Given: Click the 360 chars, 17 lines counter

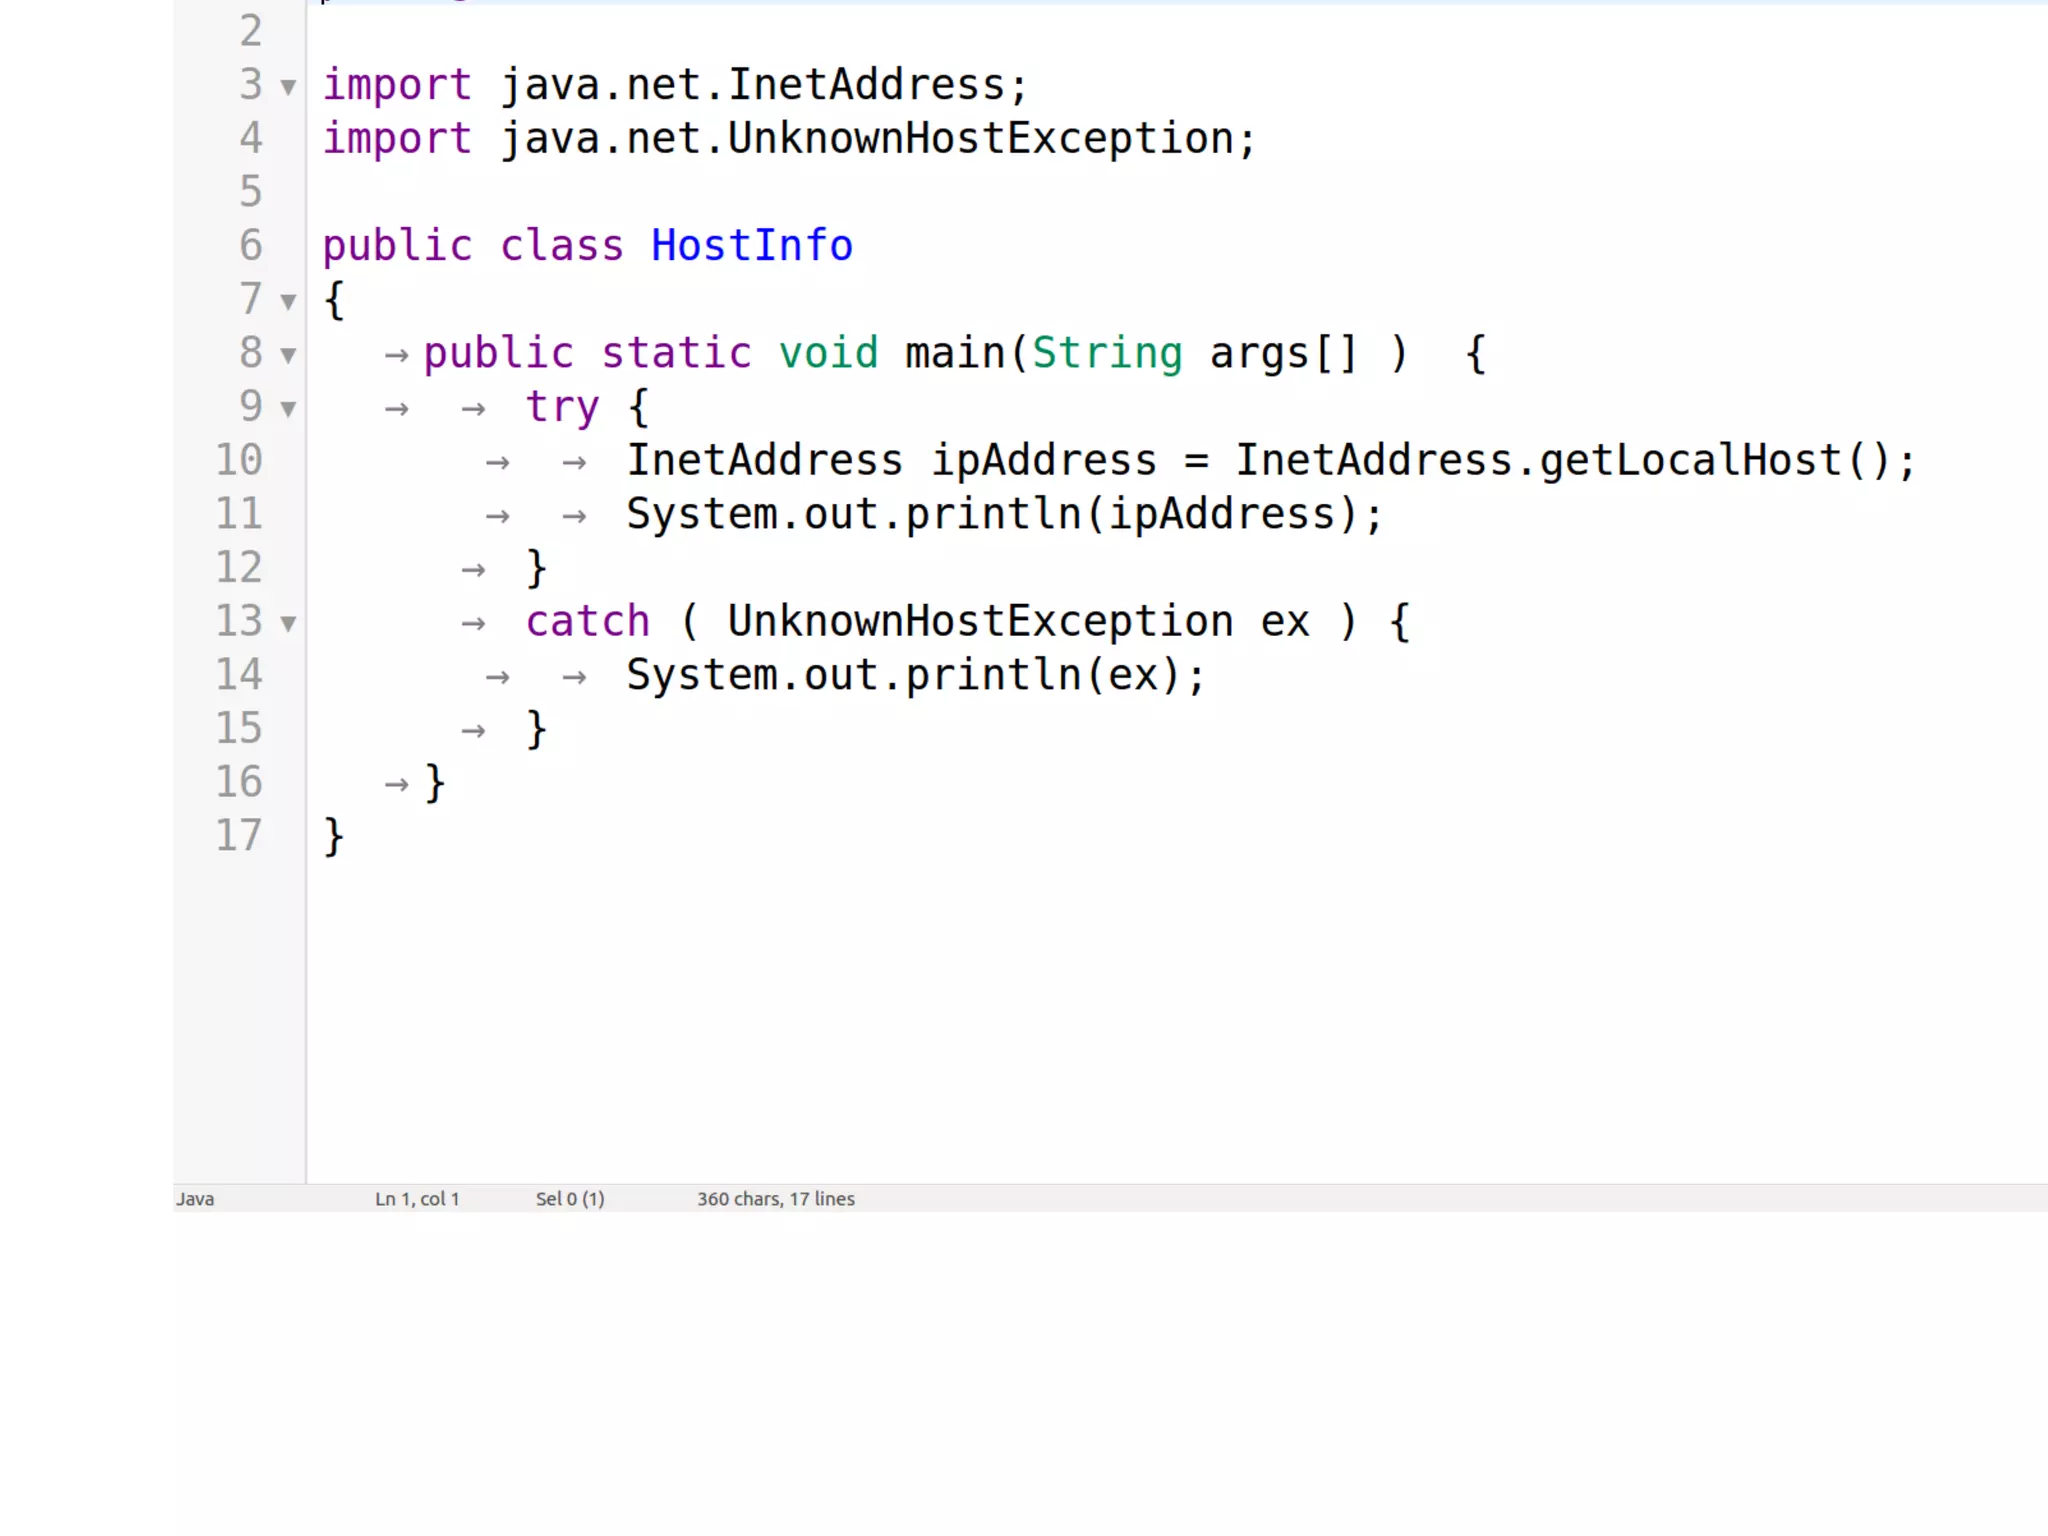Looking at the screenshot, I should click(x=775, y=1198).
